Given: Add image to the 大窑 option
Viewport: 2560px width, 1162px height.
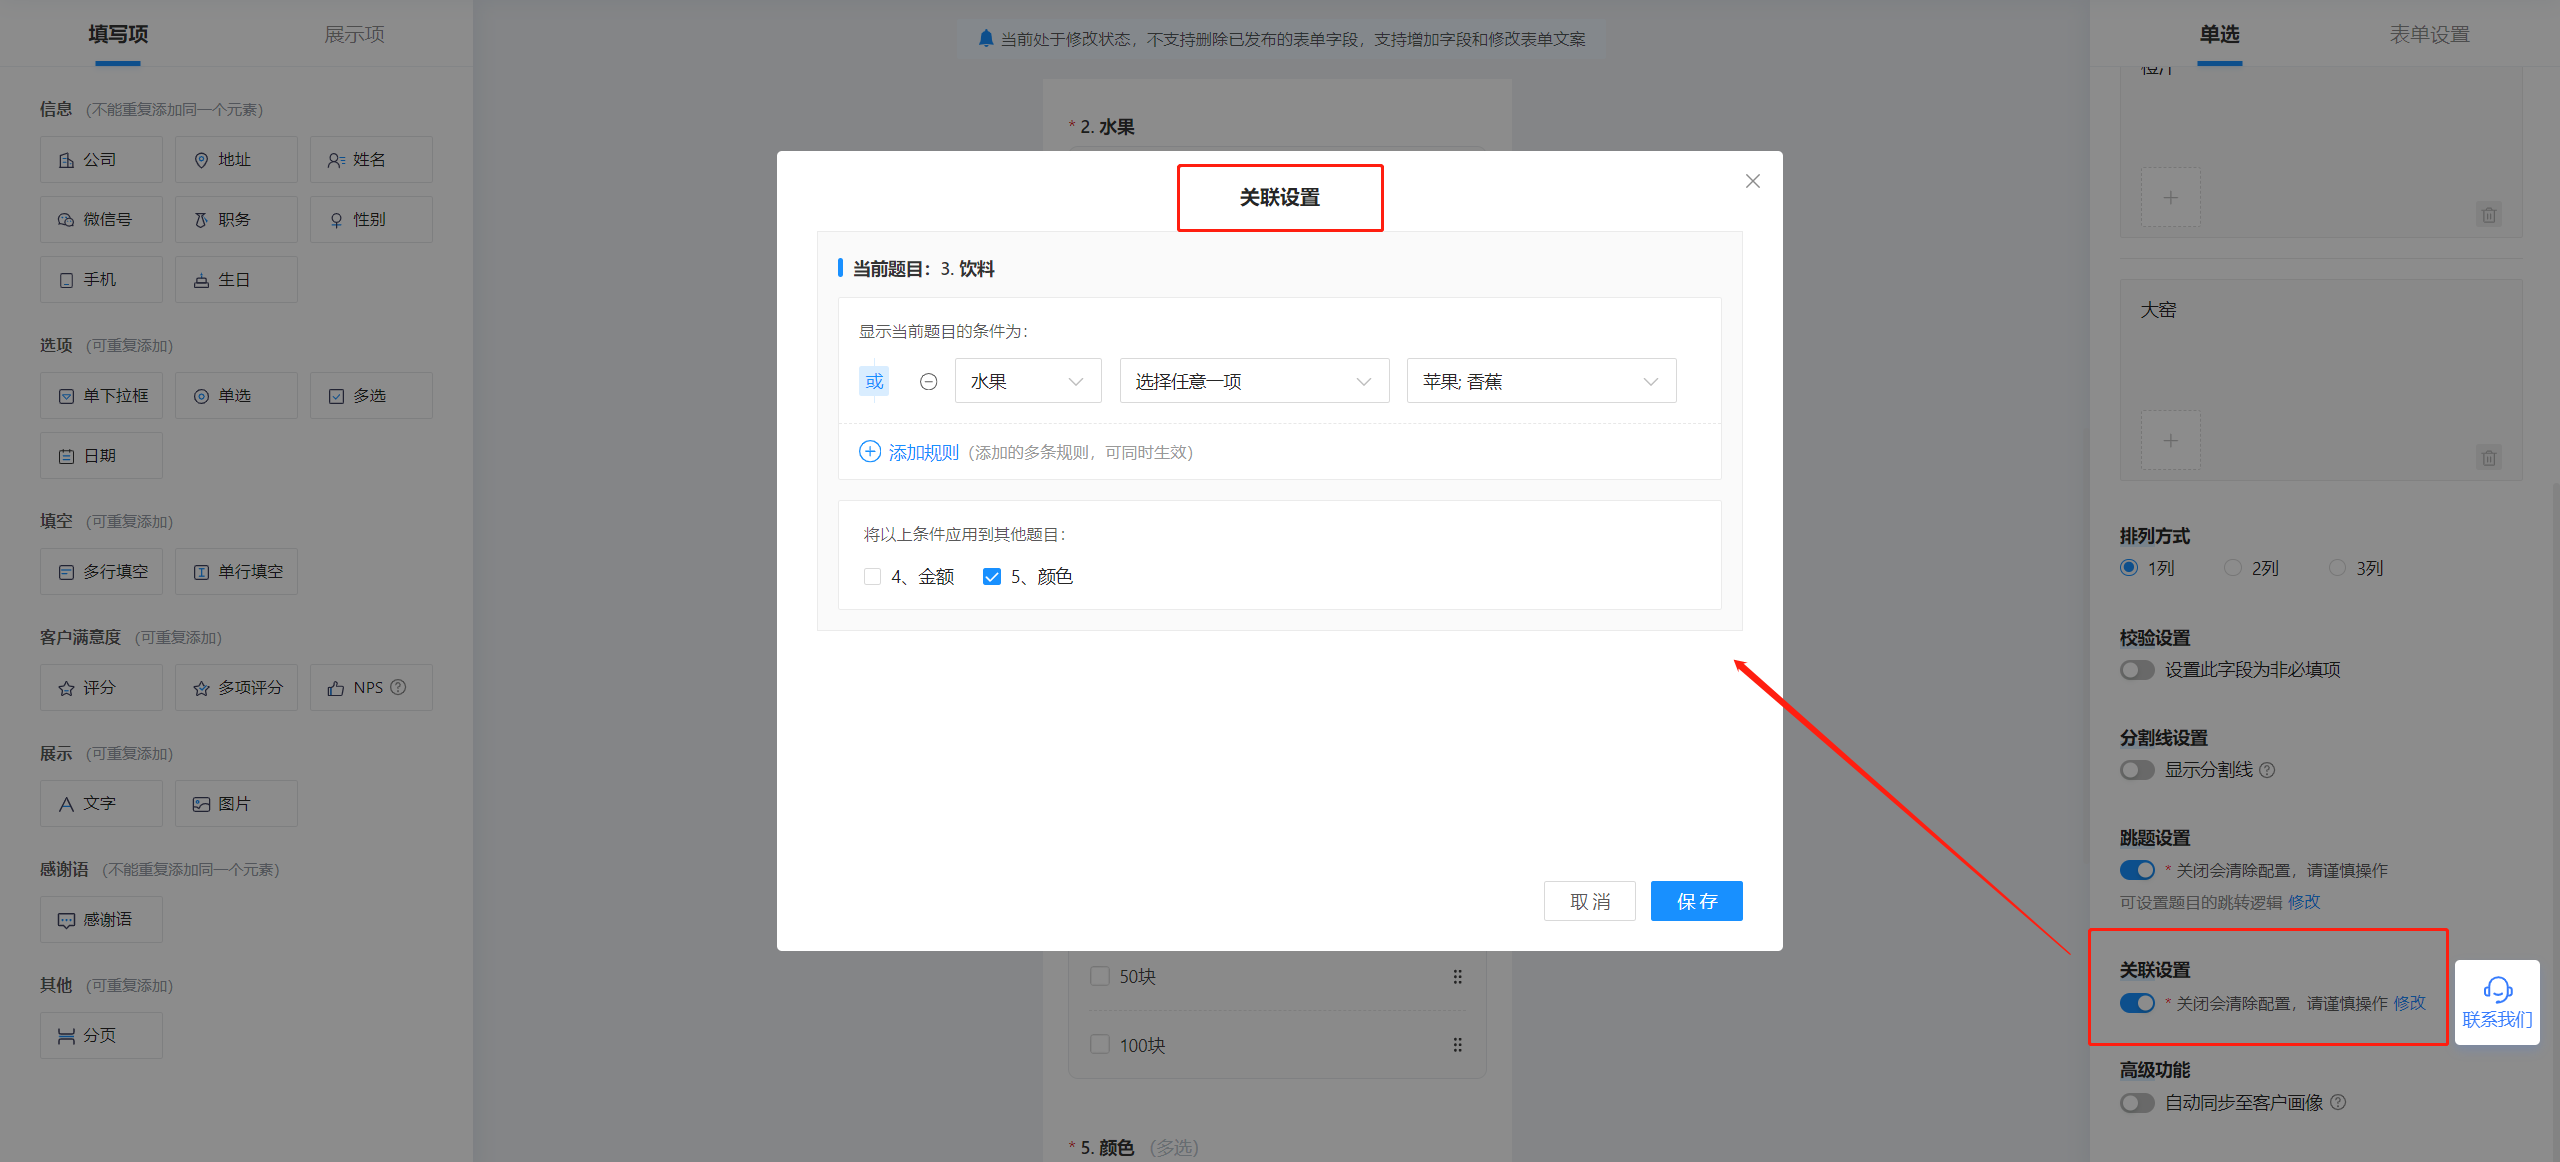Looking at the screenshot, I should point(2170,440).
